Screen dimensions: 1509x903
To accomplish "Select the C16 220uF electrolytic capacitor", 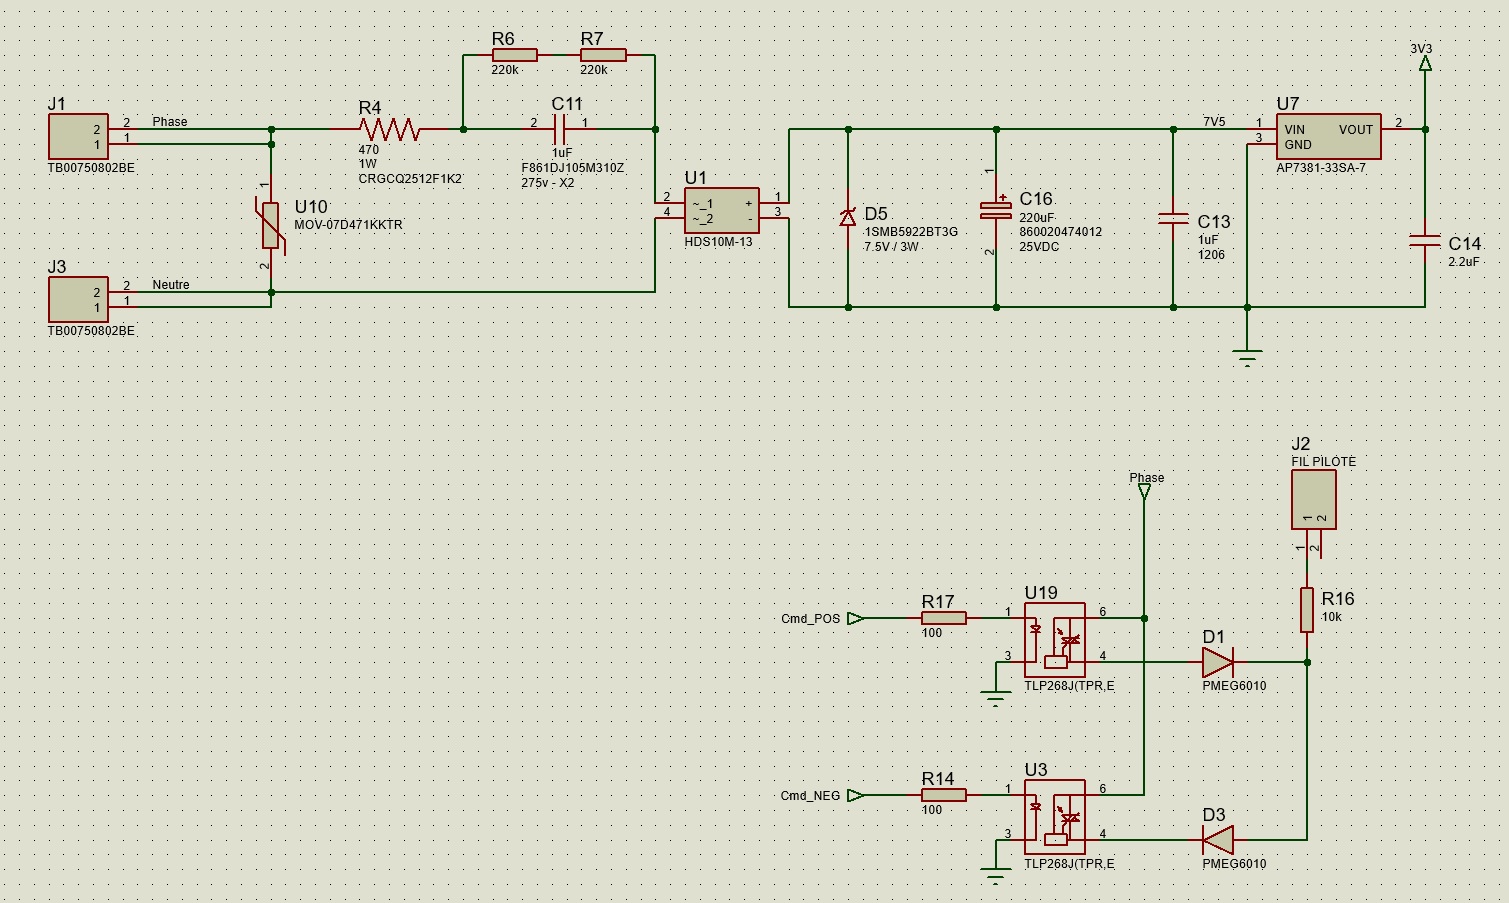I will coord(996,209).
